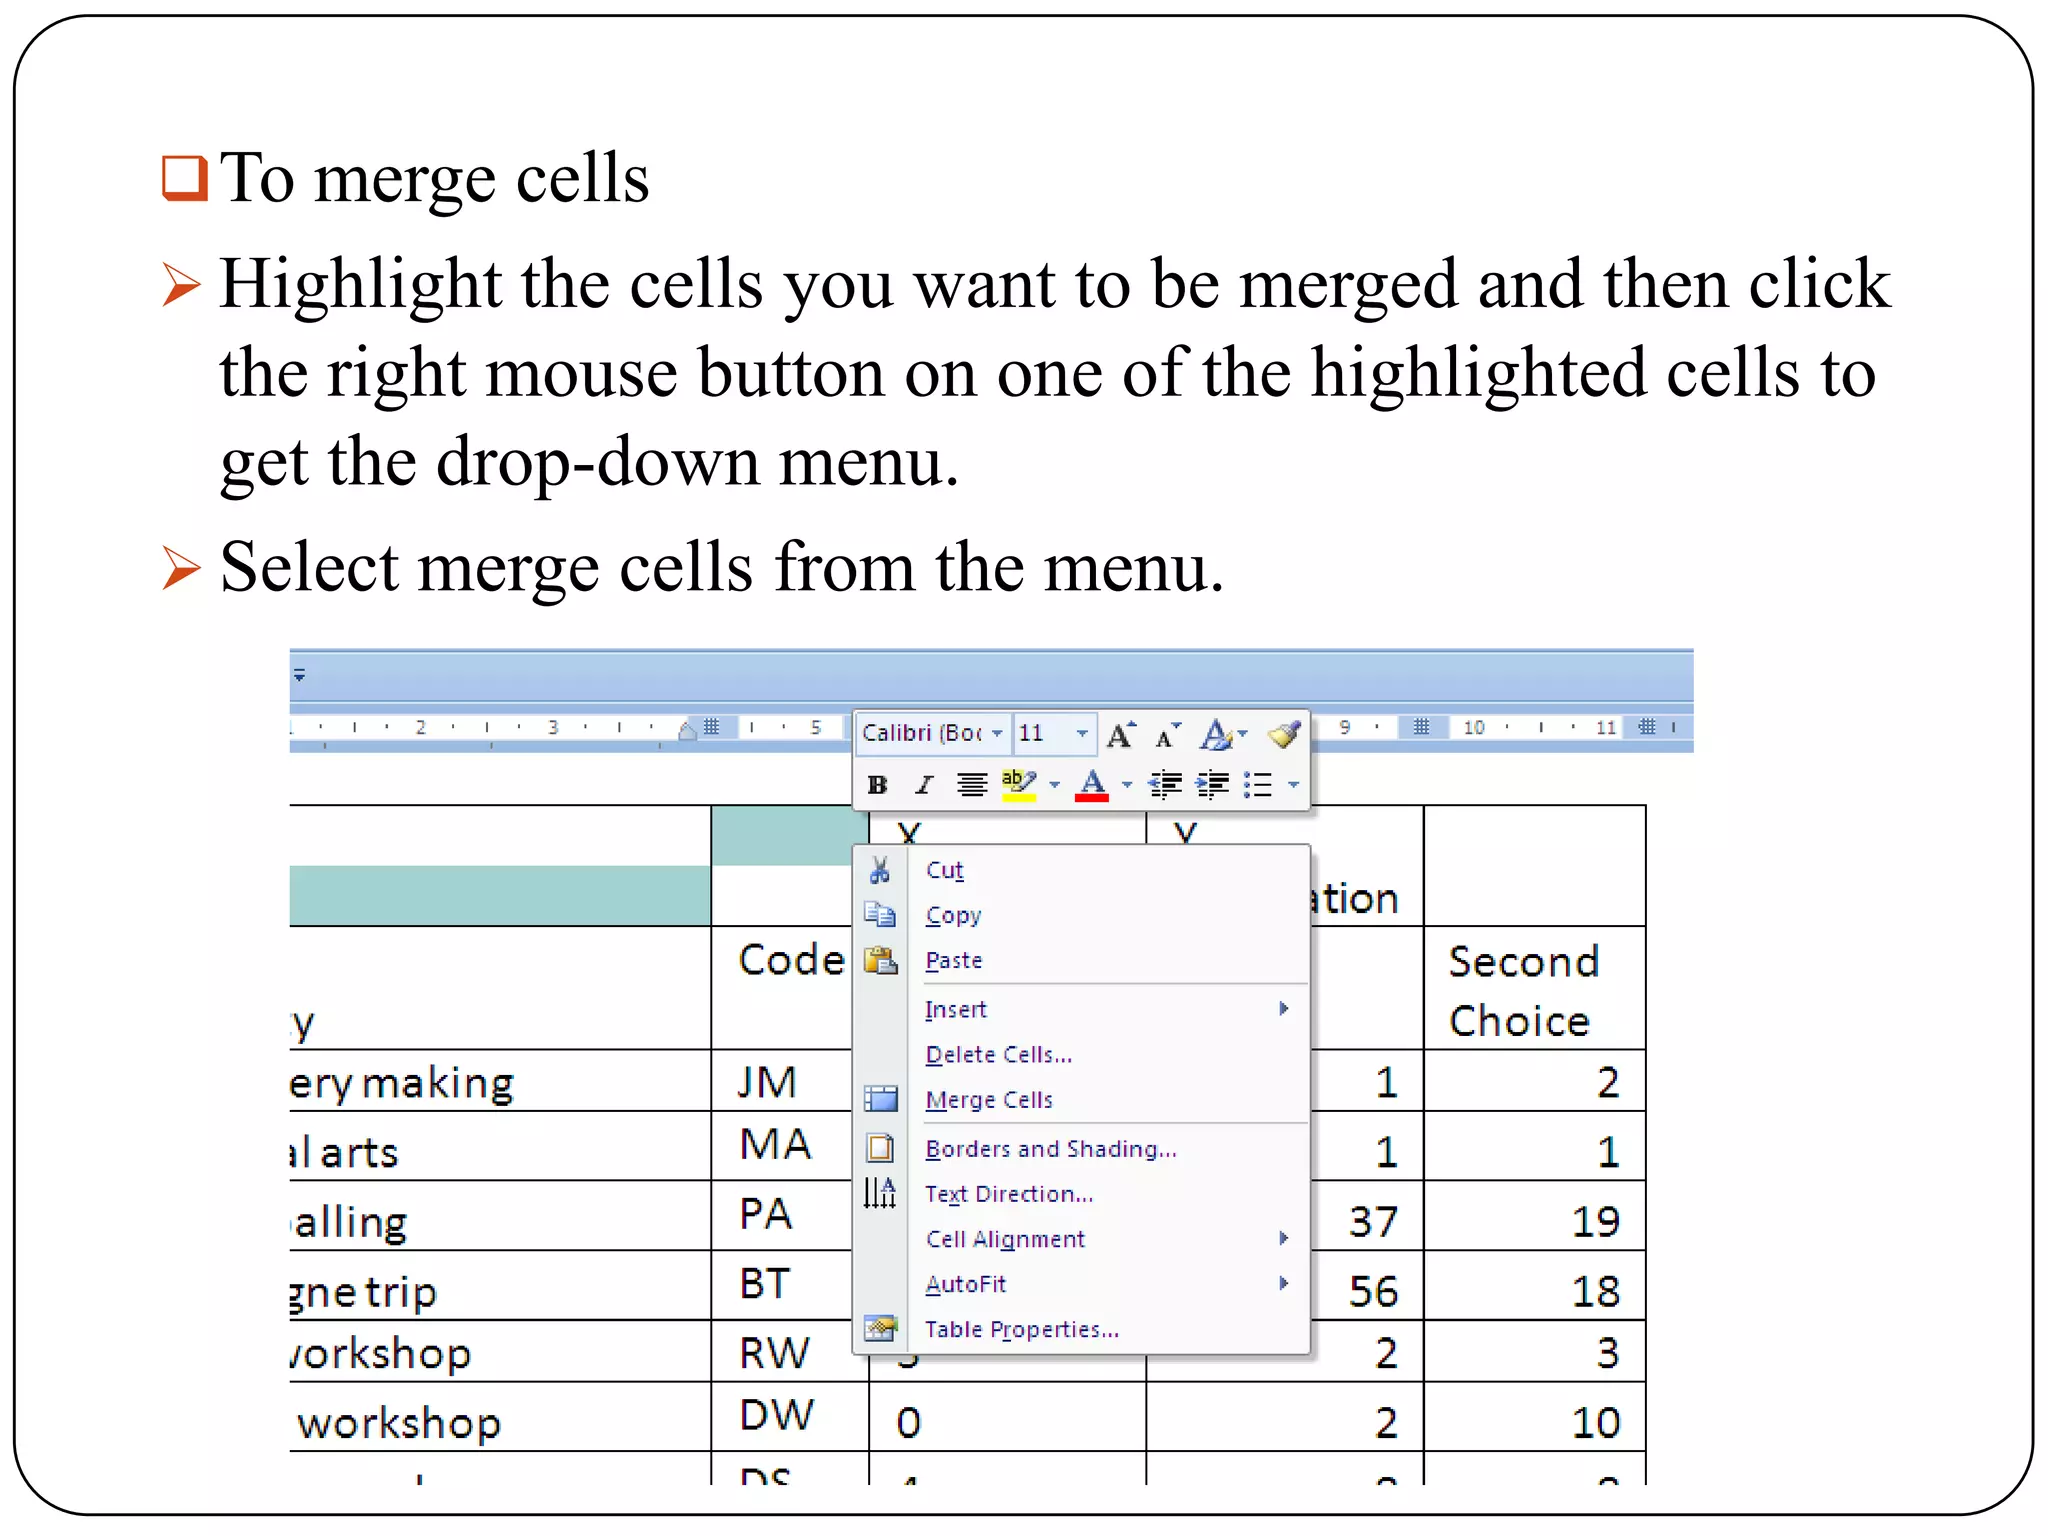This screenshot has height=1536, width=2048.
Task: Click the ruler column marker past 11
Action: 1646,727
